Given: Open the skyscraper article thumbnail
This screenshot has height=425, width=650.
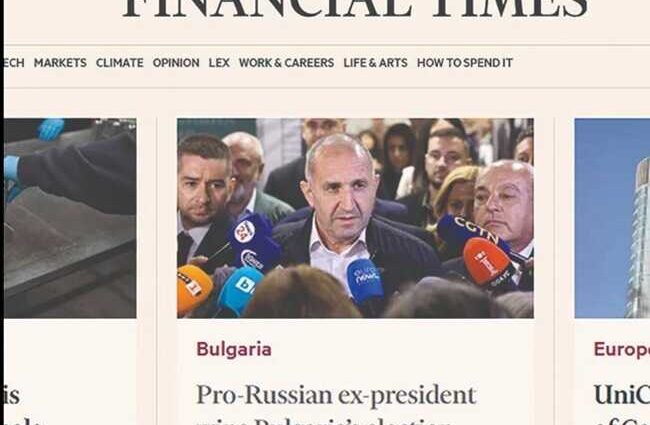Looking at the screenshot, I should 612,218.
